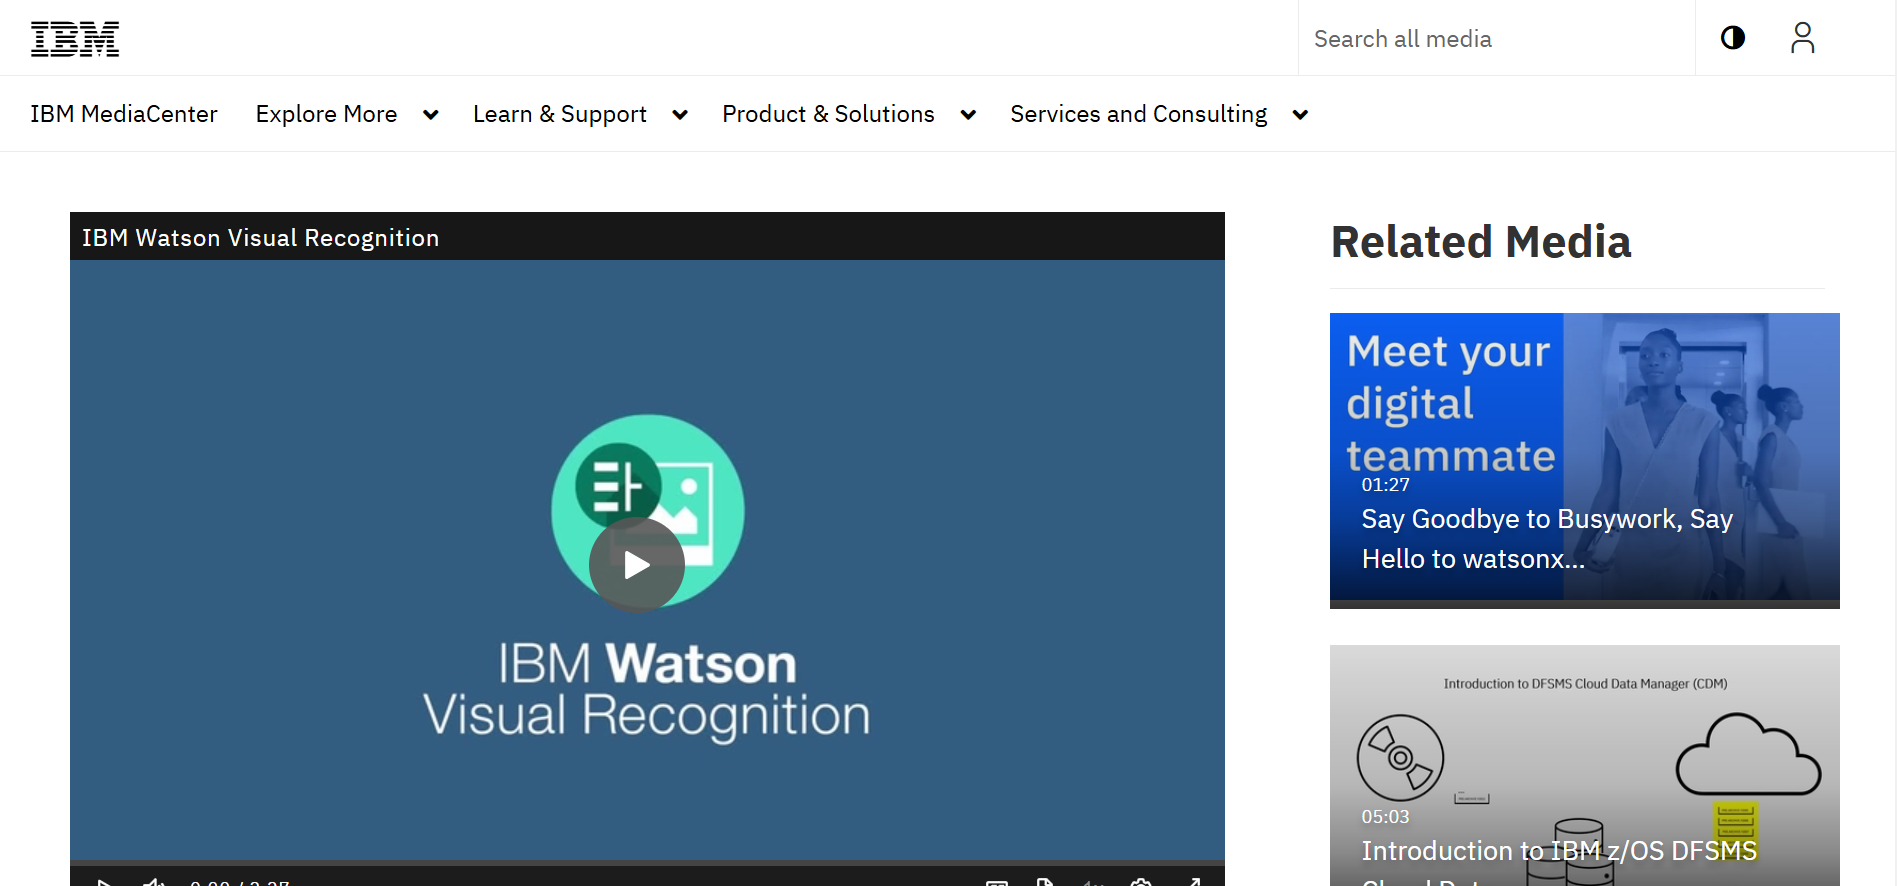The width and height of the screenshot is (1897, 886).
Task: Open the Product & Solutions menu
Action: point(828,114)
